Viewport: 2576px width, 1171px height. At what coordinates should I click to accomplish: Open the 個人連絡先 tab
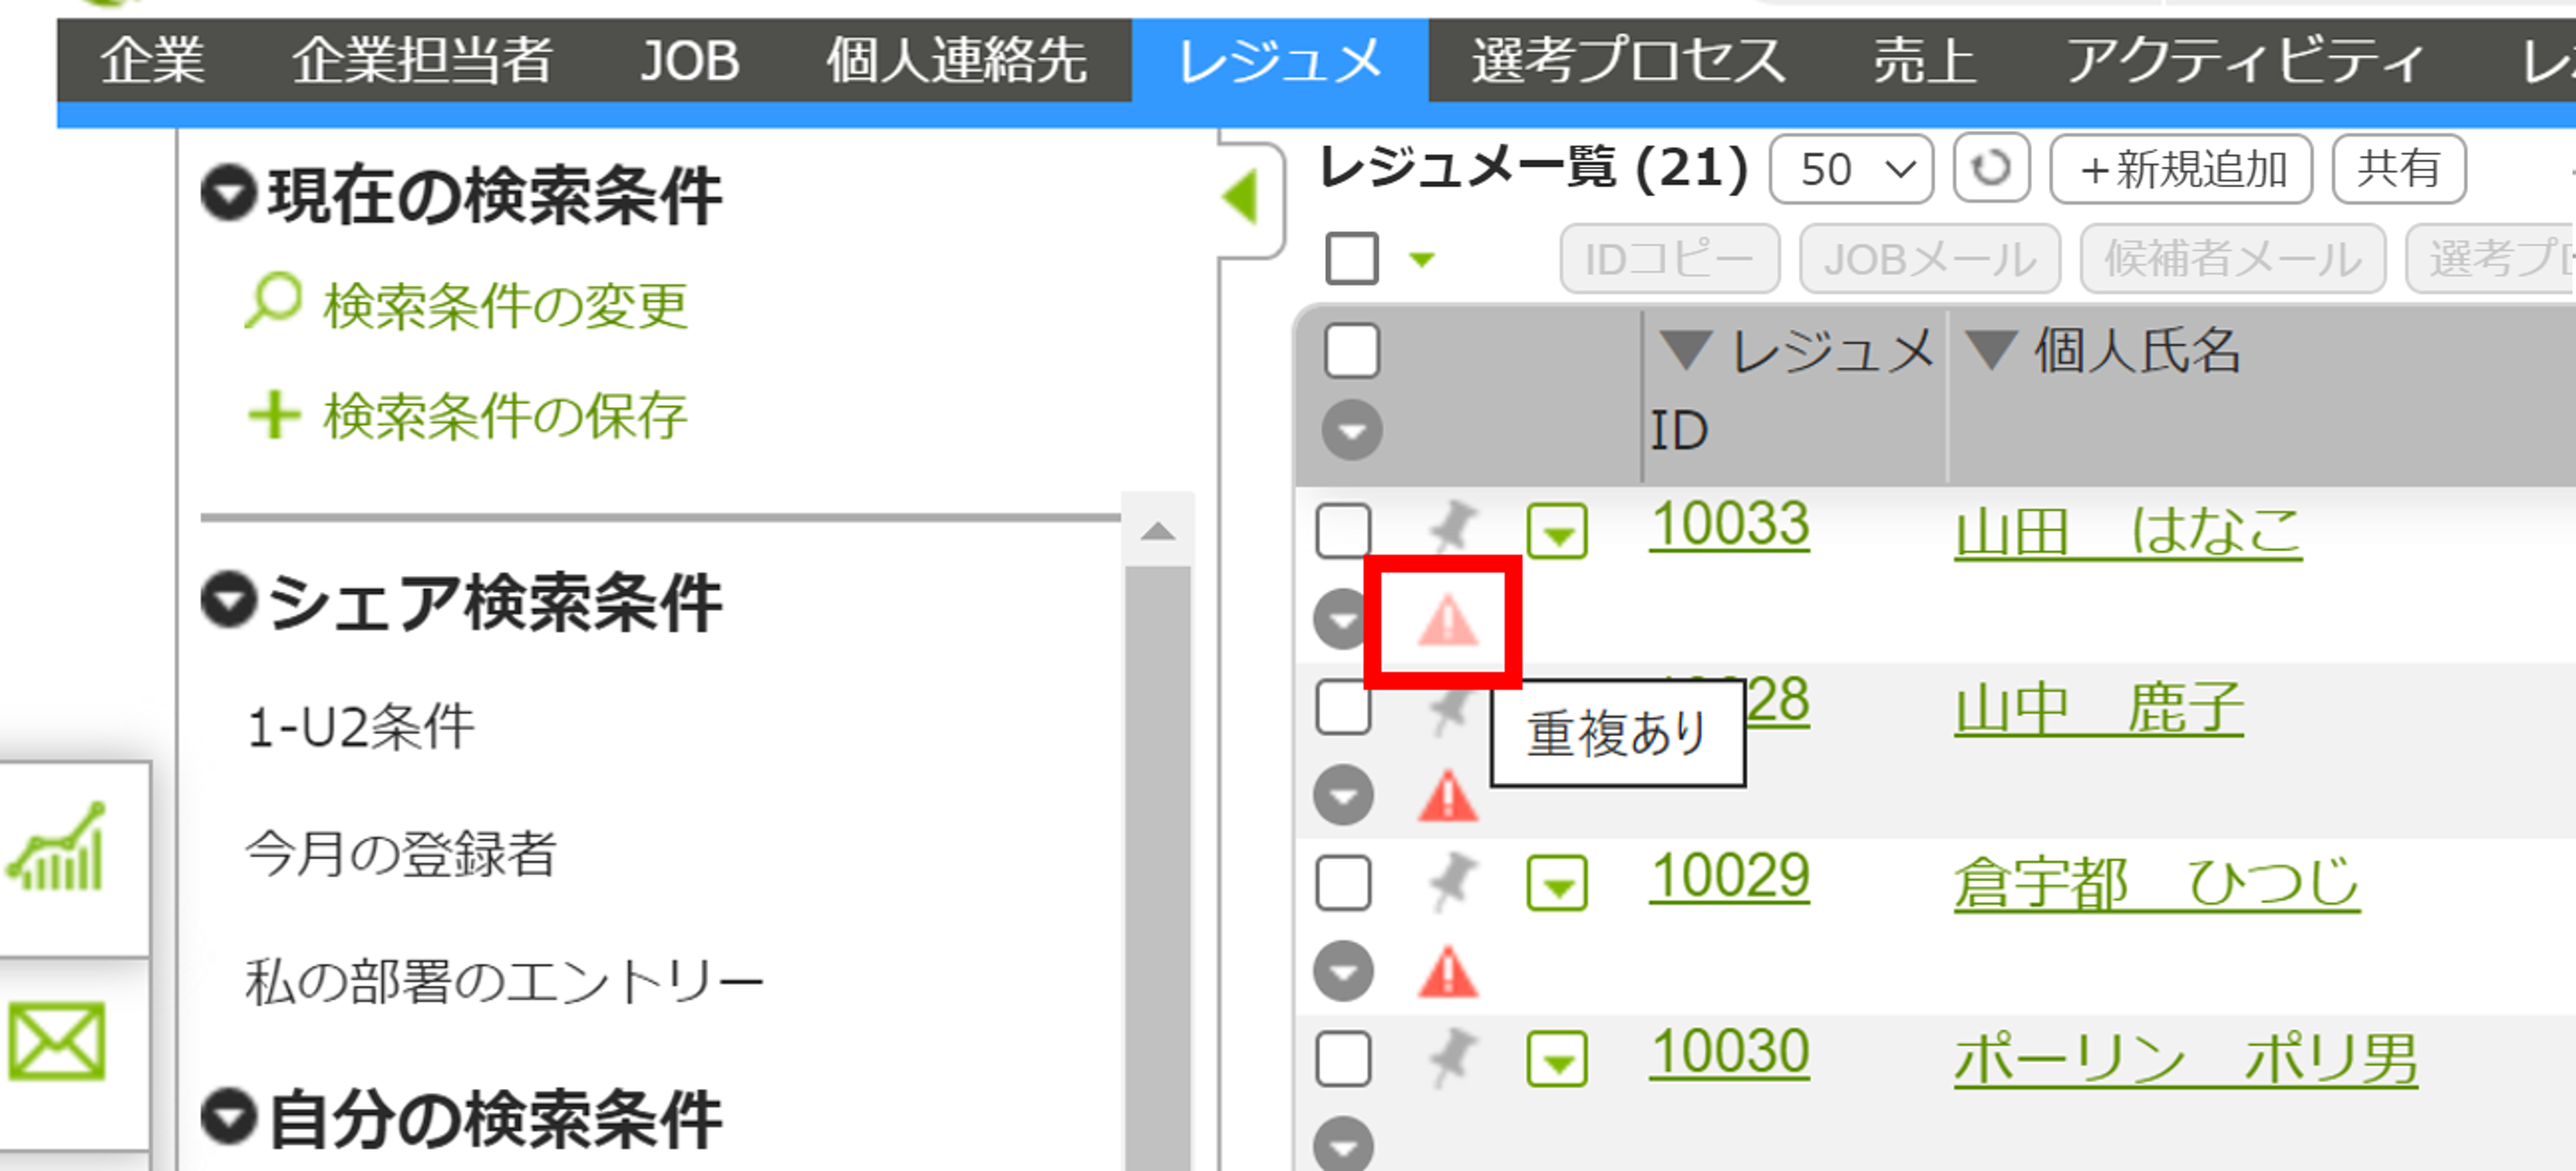956,60
